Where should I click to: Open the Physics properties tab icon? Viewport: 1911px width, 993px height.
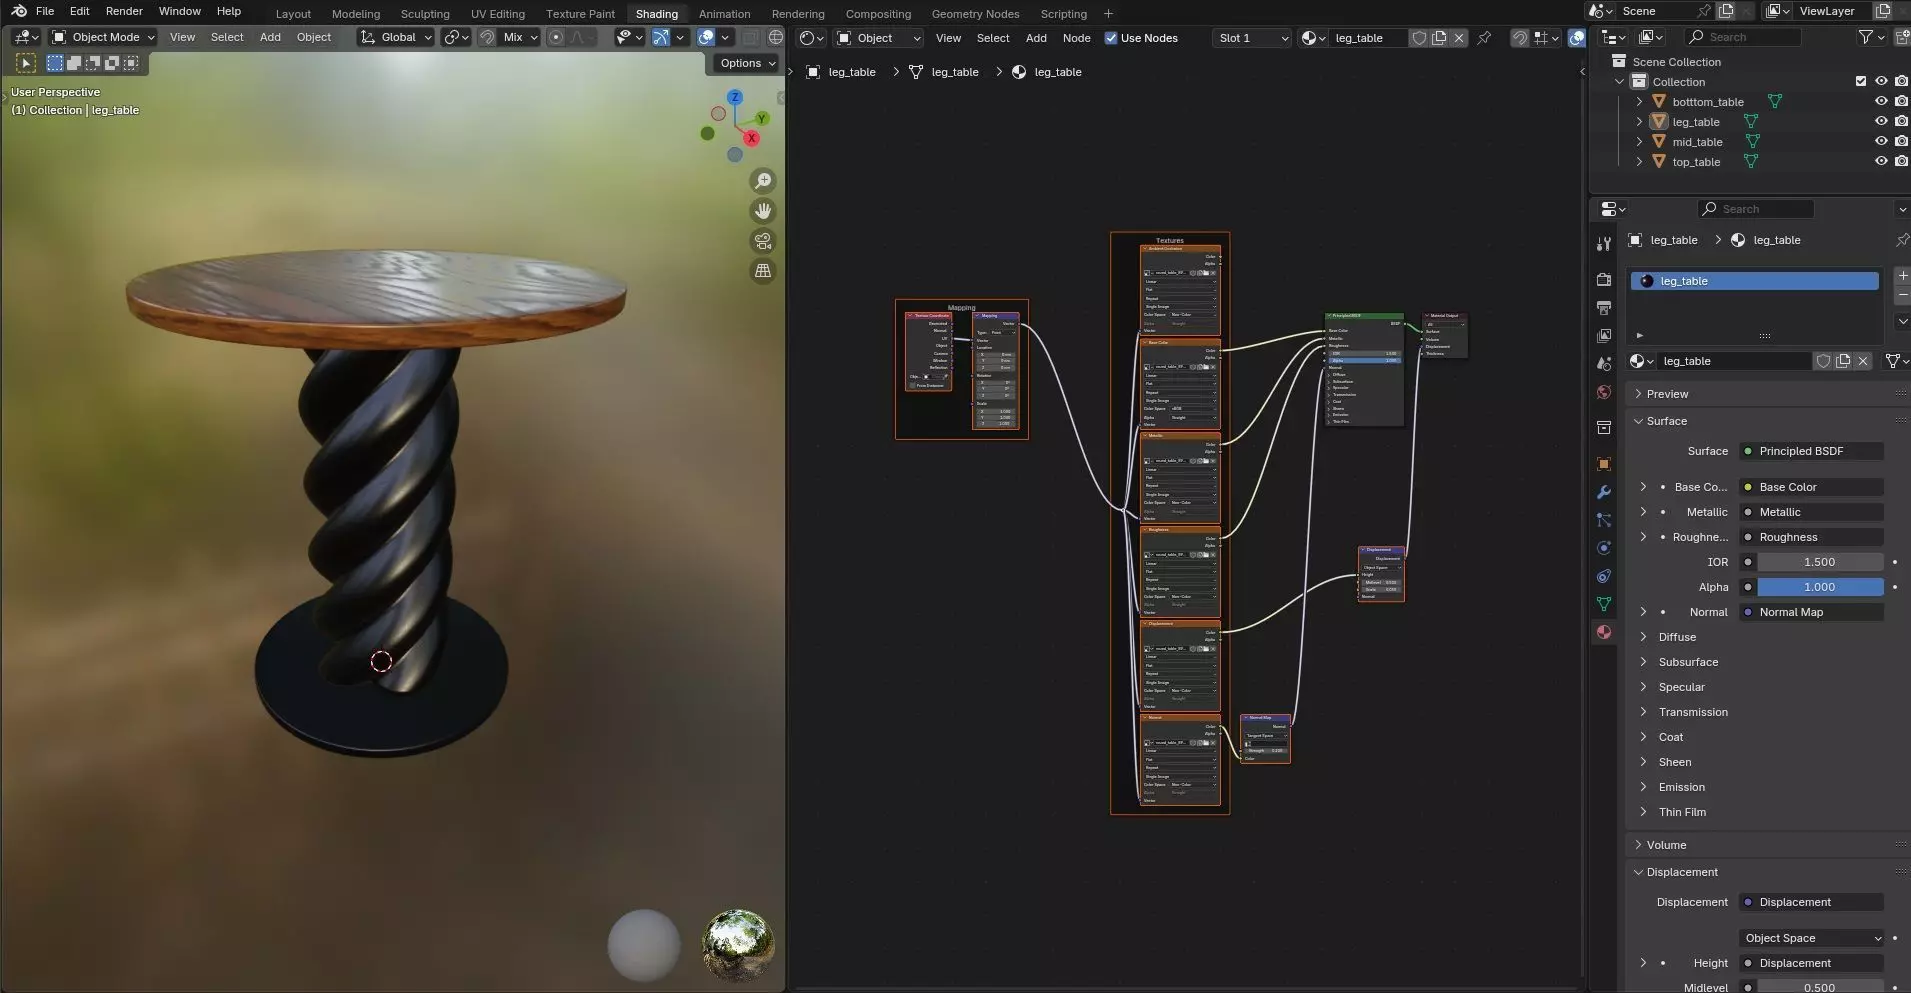1604,548
